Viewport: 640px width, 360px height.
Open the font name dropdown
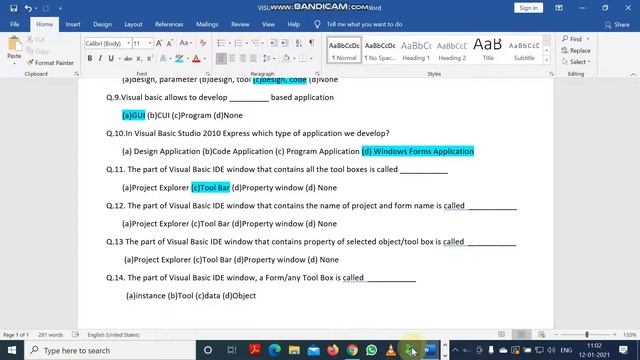click(x=129, y=43)
